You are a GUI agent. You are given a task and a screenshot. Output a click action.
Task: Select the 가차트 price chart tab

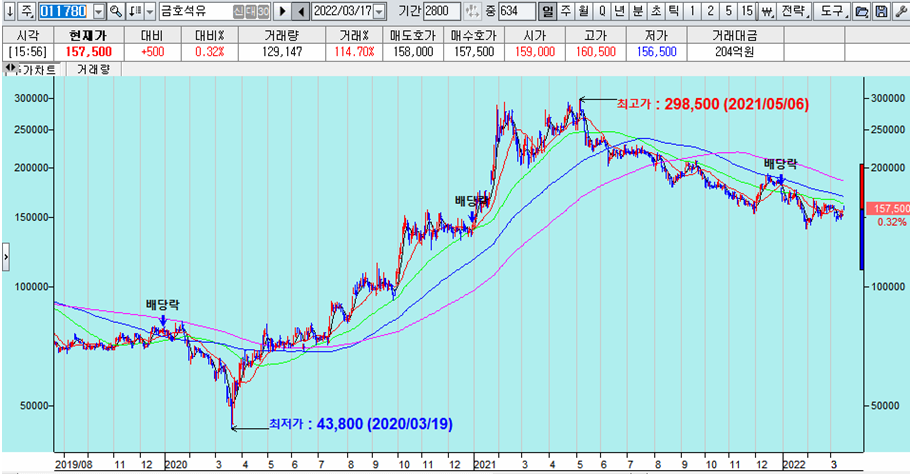(x=38, y=70)
